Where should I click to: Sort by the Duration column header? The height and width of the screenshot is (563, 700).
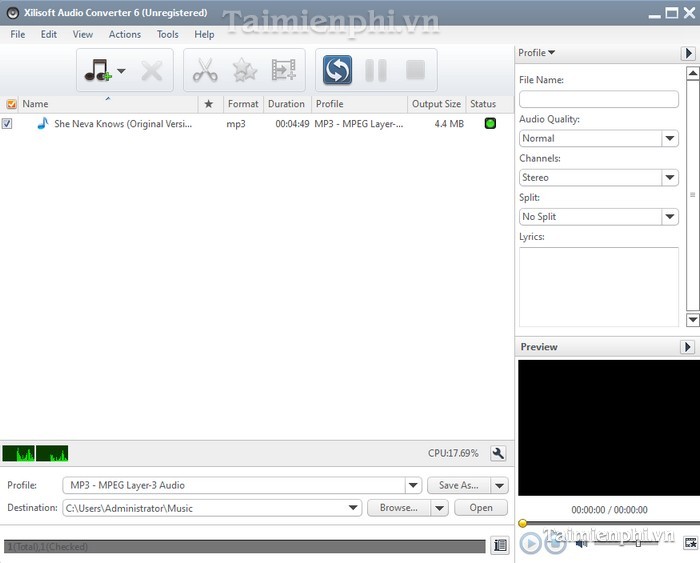click(286, 104)
